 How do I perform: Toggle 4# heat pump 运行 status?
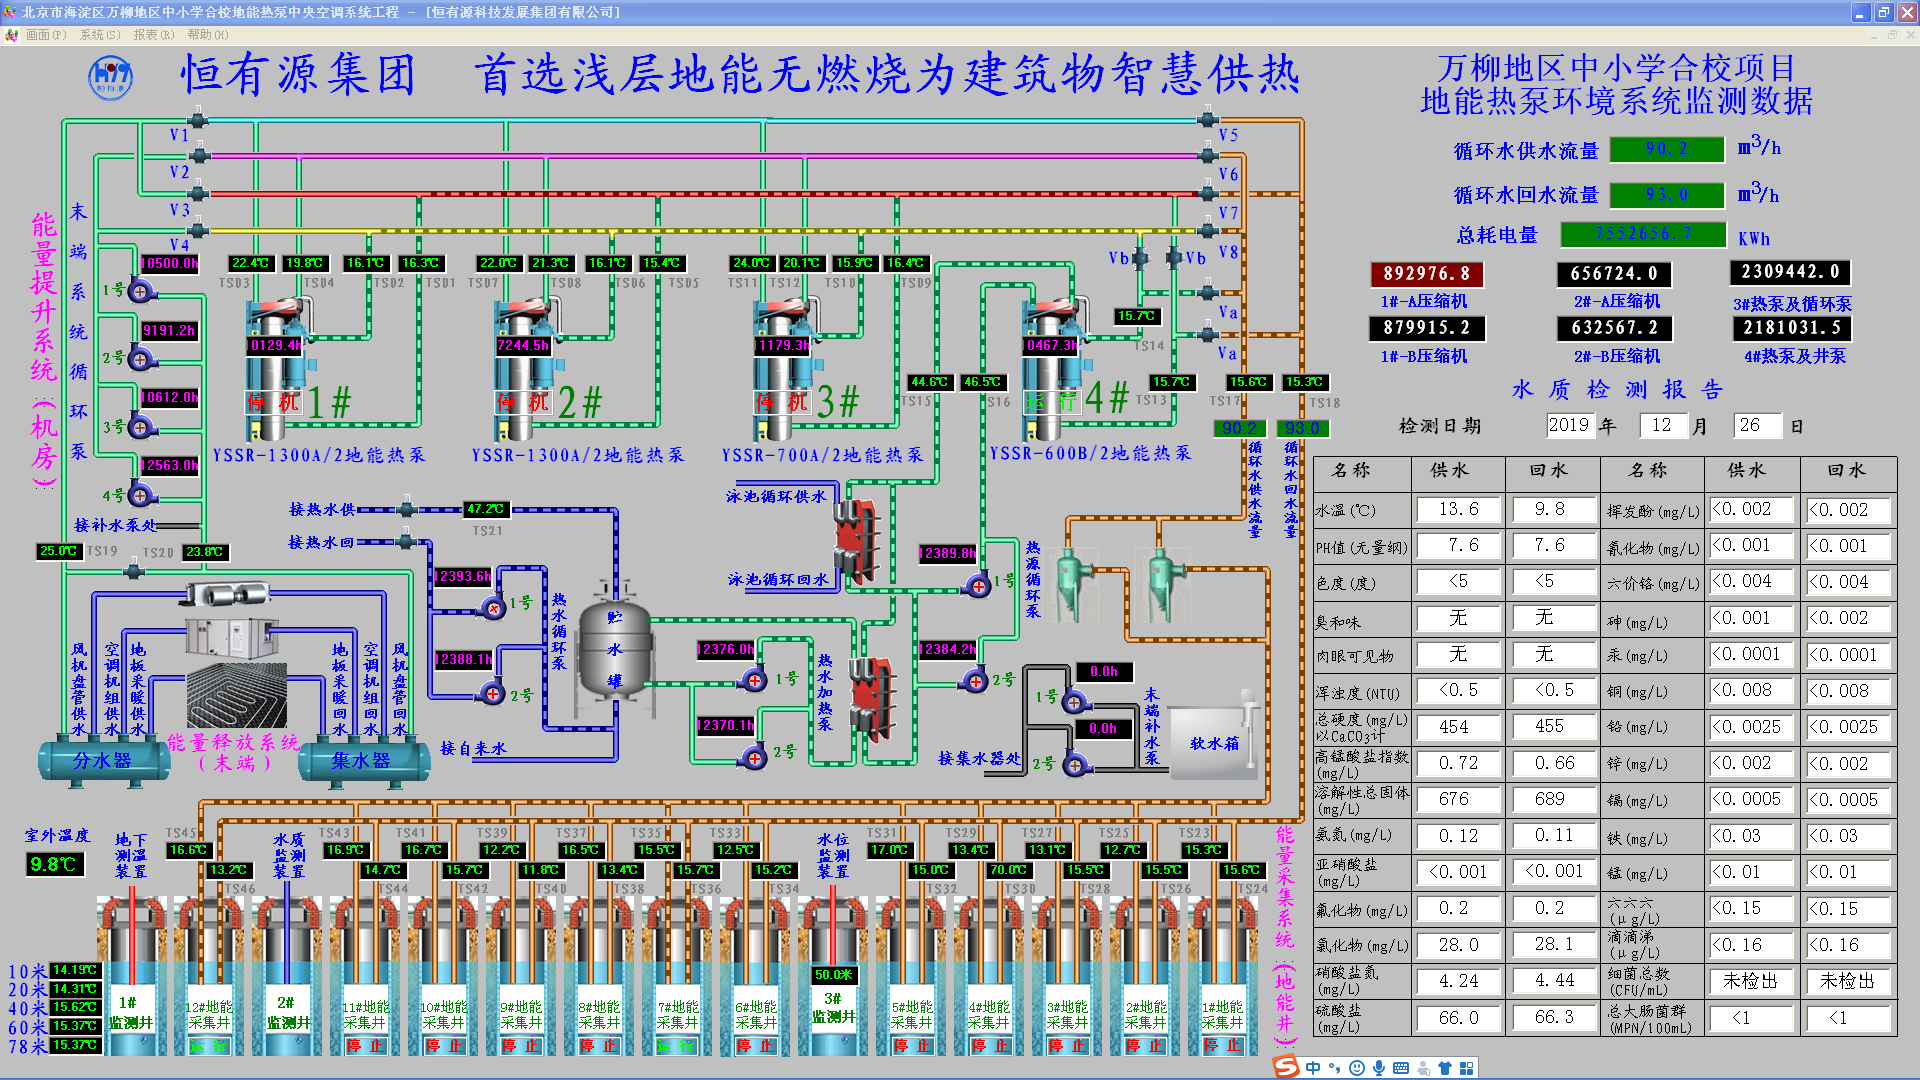point(1051,402)
